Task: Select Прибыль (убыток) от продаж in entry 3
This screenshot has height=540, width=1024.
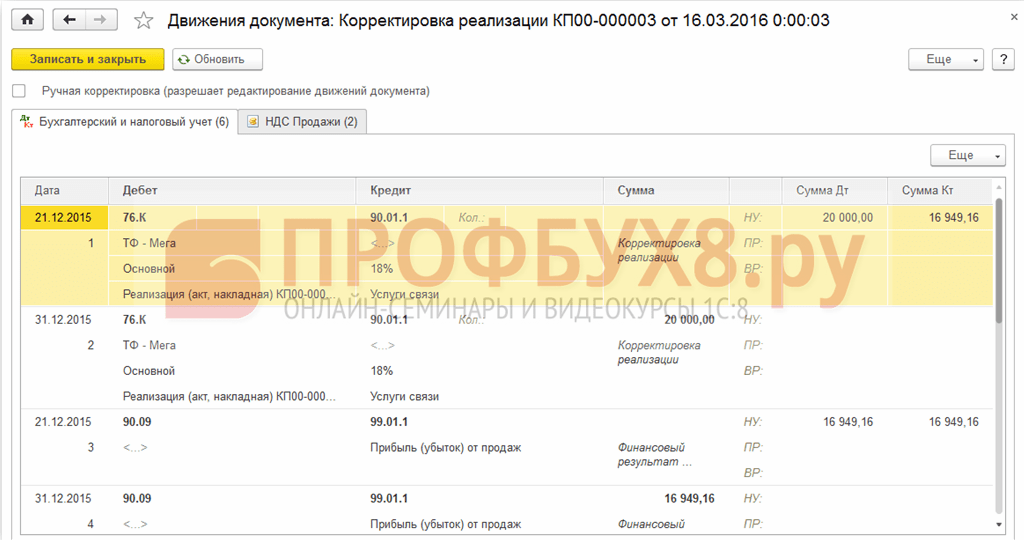Action: coord(445,448)
